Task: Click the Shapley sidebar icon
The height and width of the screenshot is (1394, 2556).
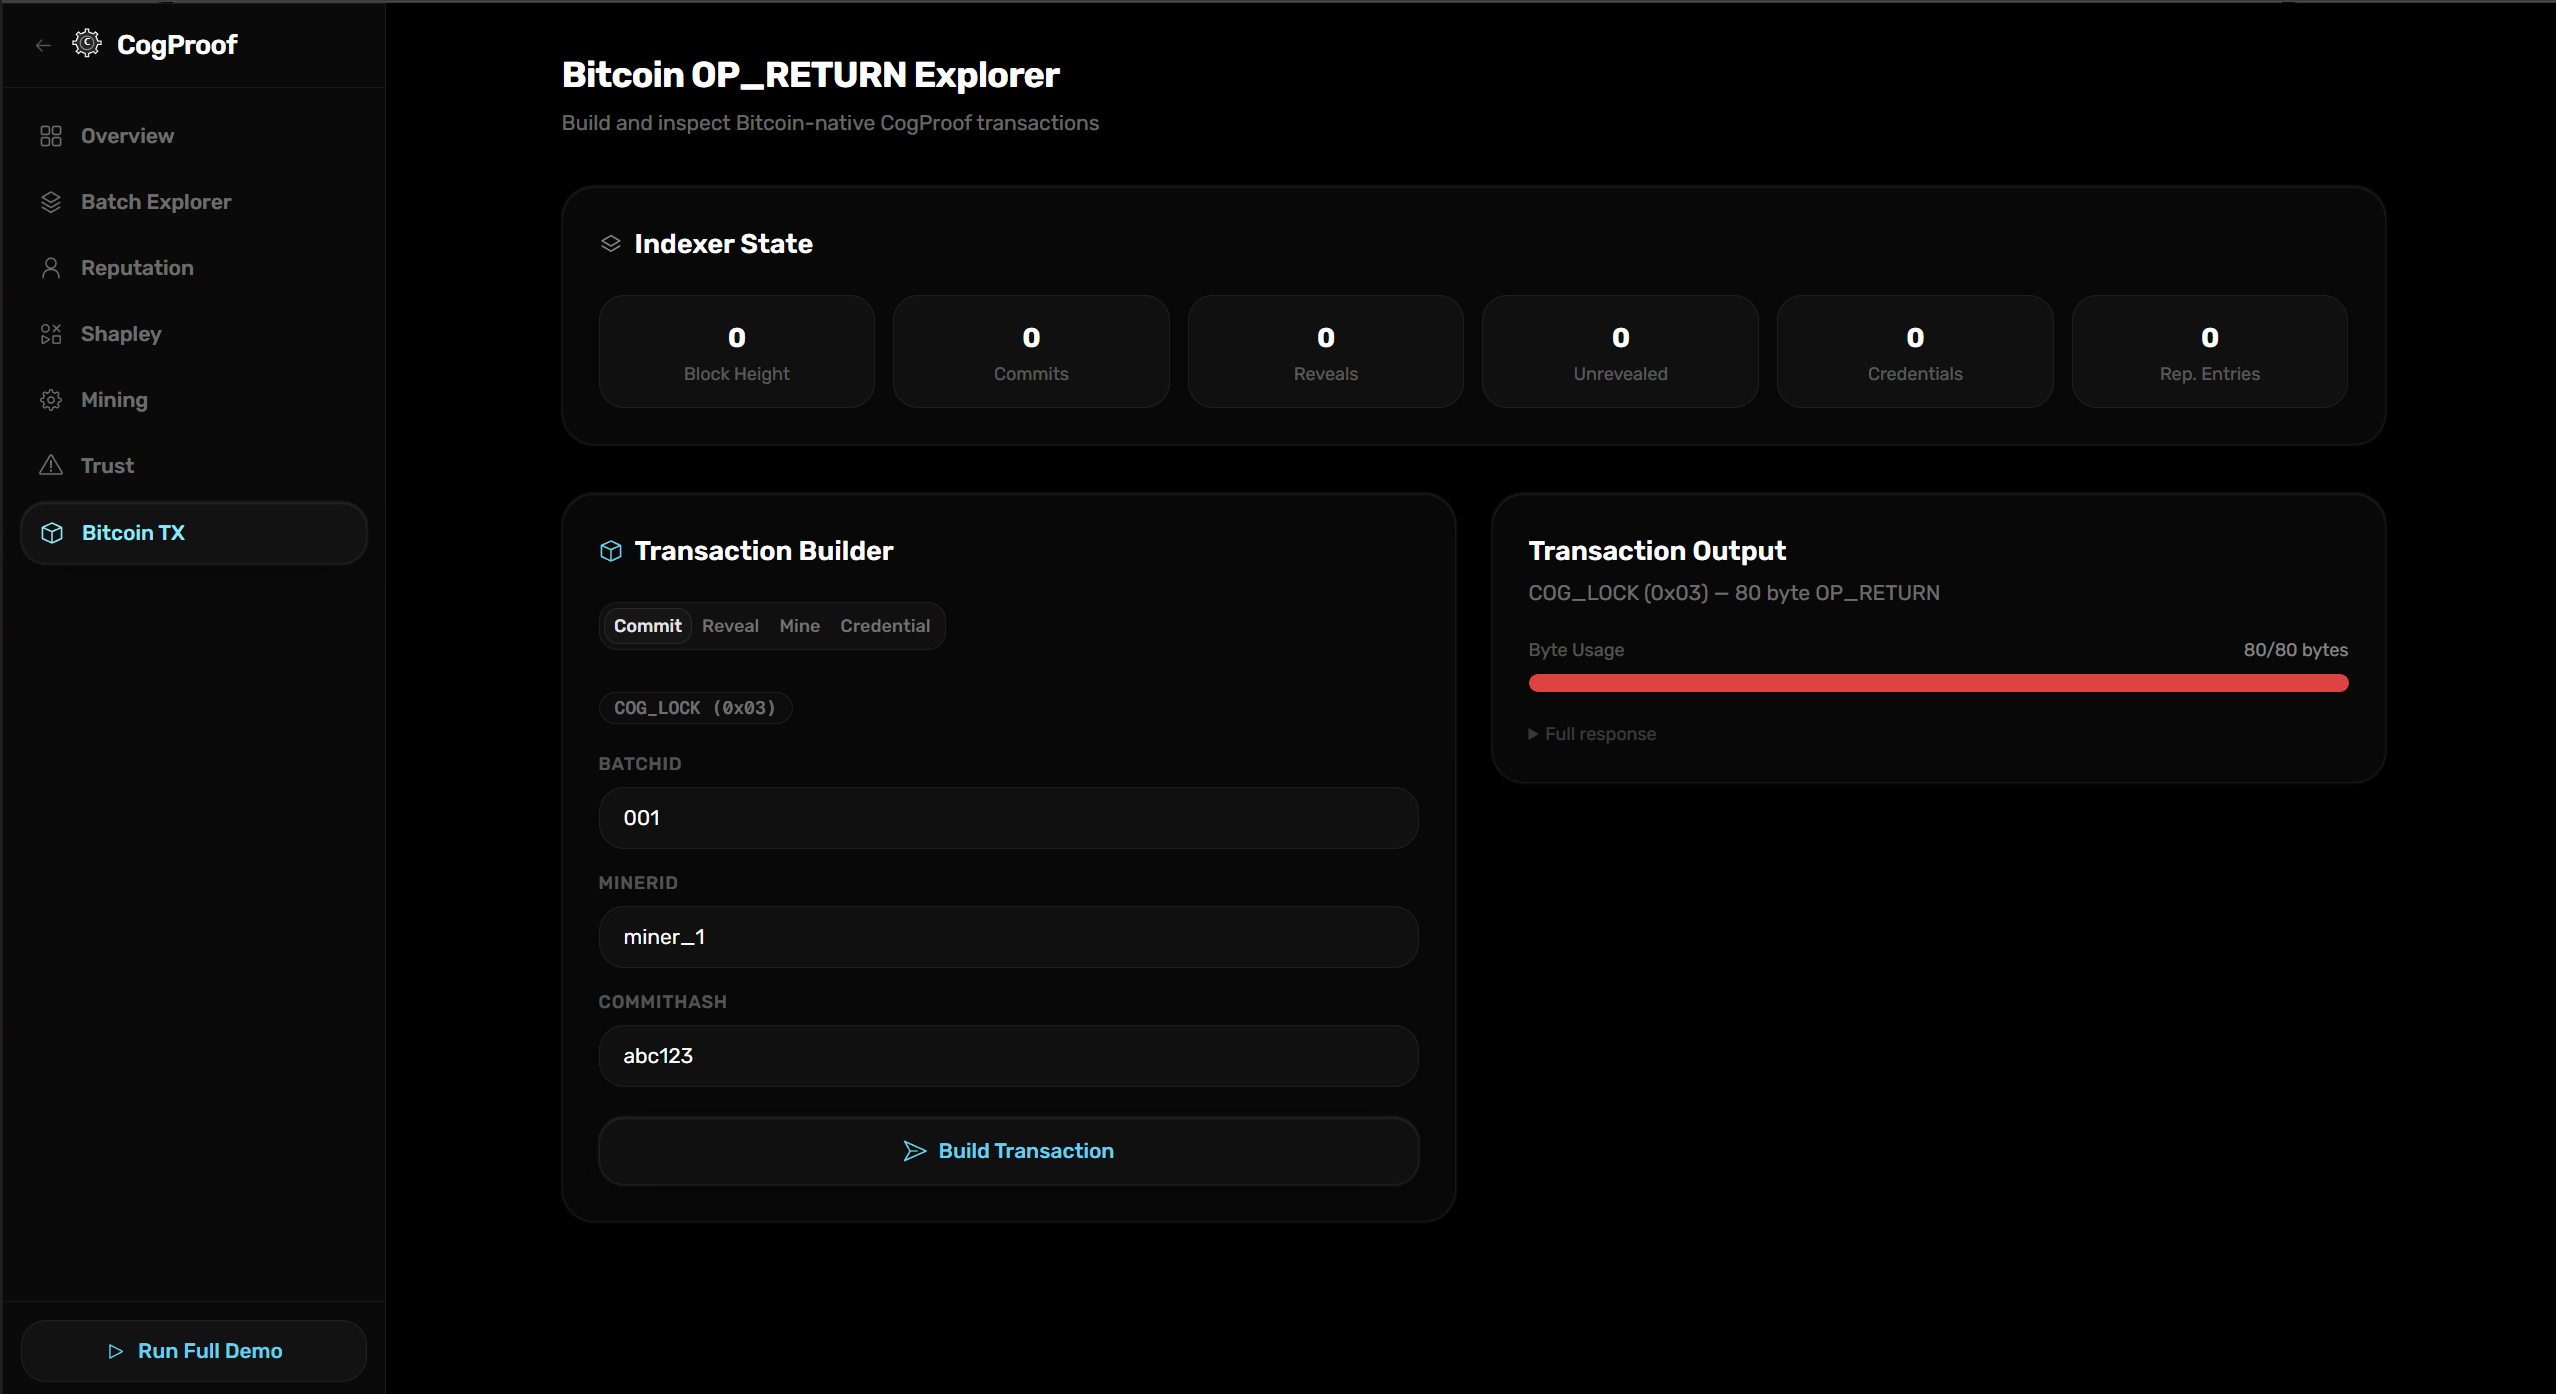Action: [x=51, y=334]
